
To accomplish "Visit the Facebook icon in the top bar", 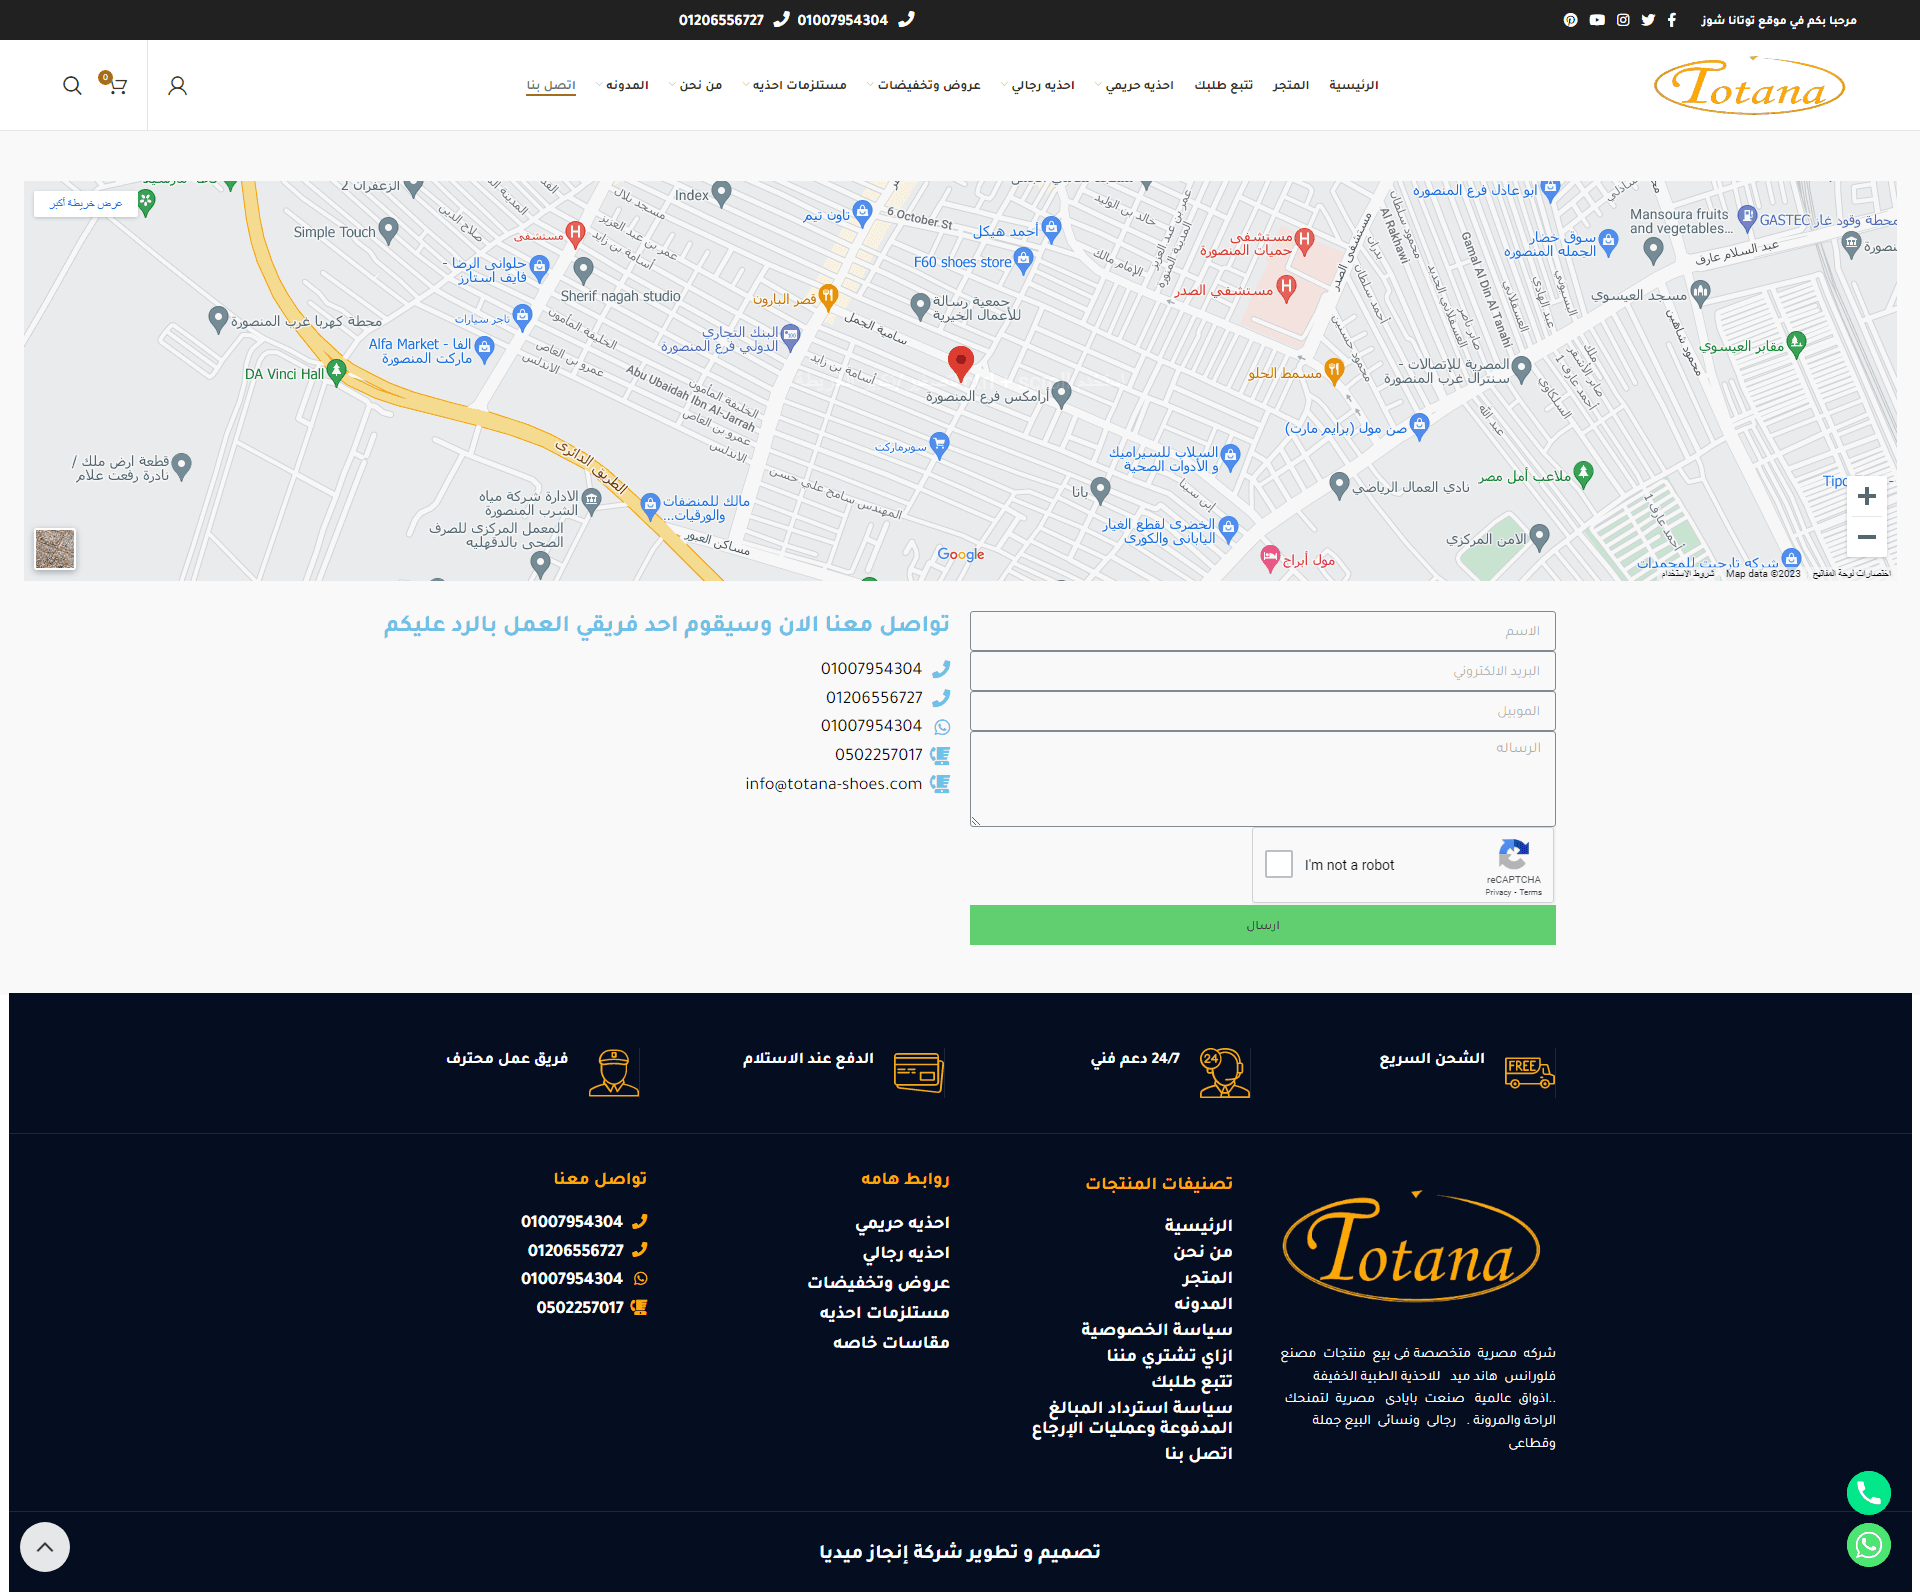I will click(1671, 19).
